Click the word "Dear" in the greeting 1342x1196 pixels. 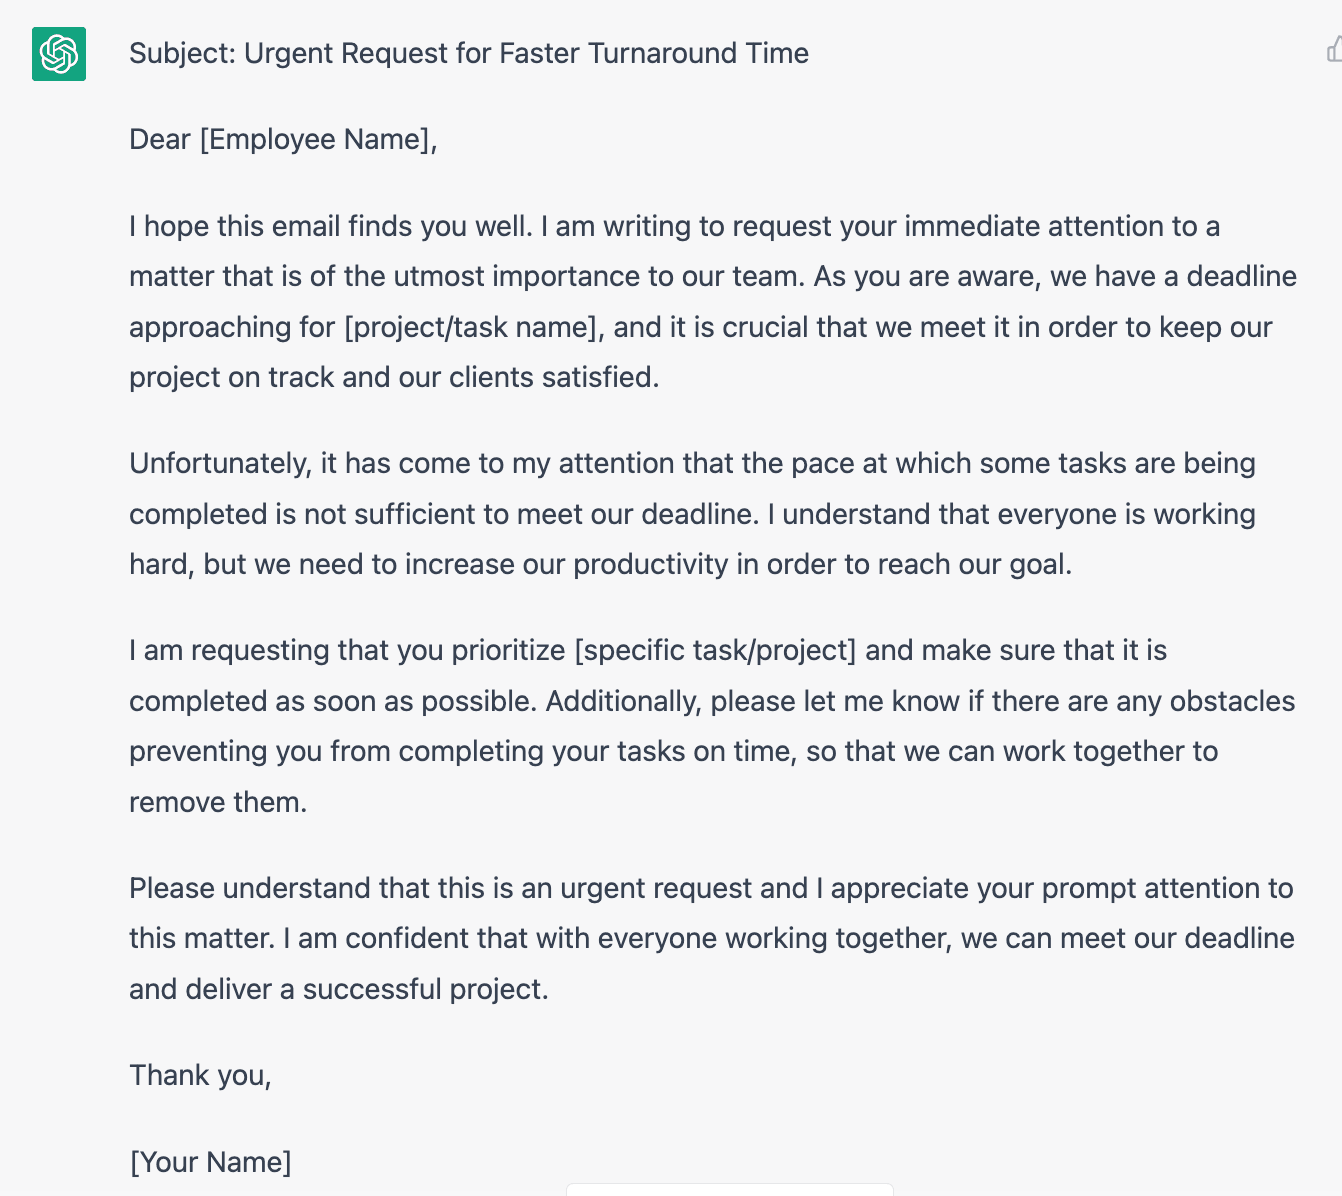[160, 139]
